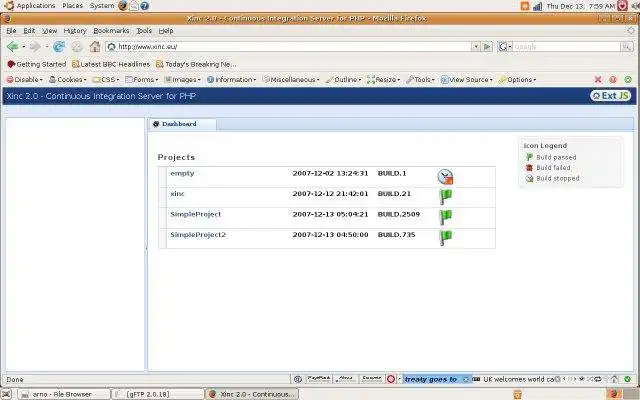Open the System menu in top panel
Viewport: 640px width, 400px height.
[x=102, y=6]
